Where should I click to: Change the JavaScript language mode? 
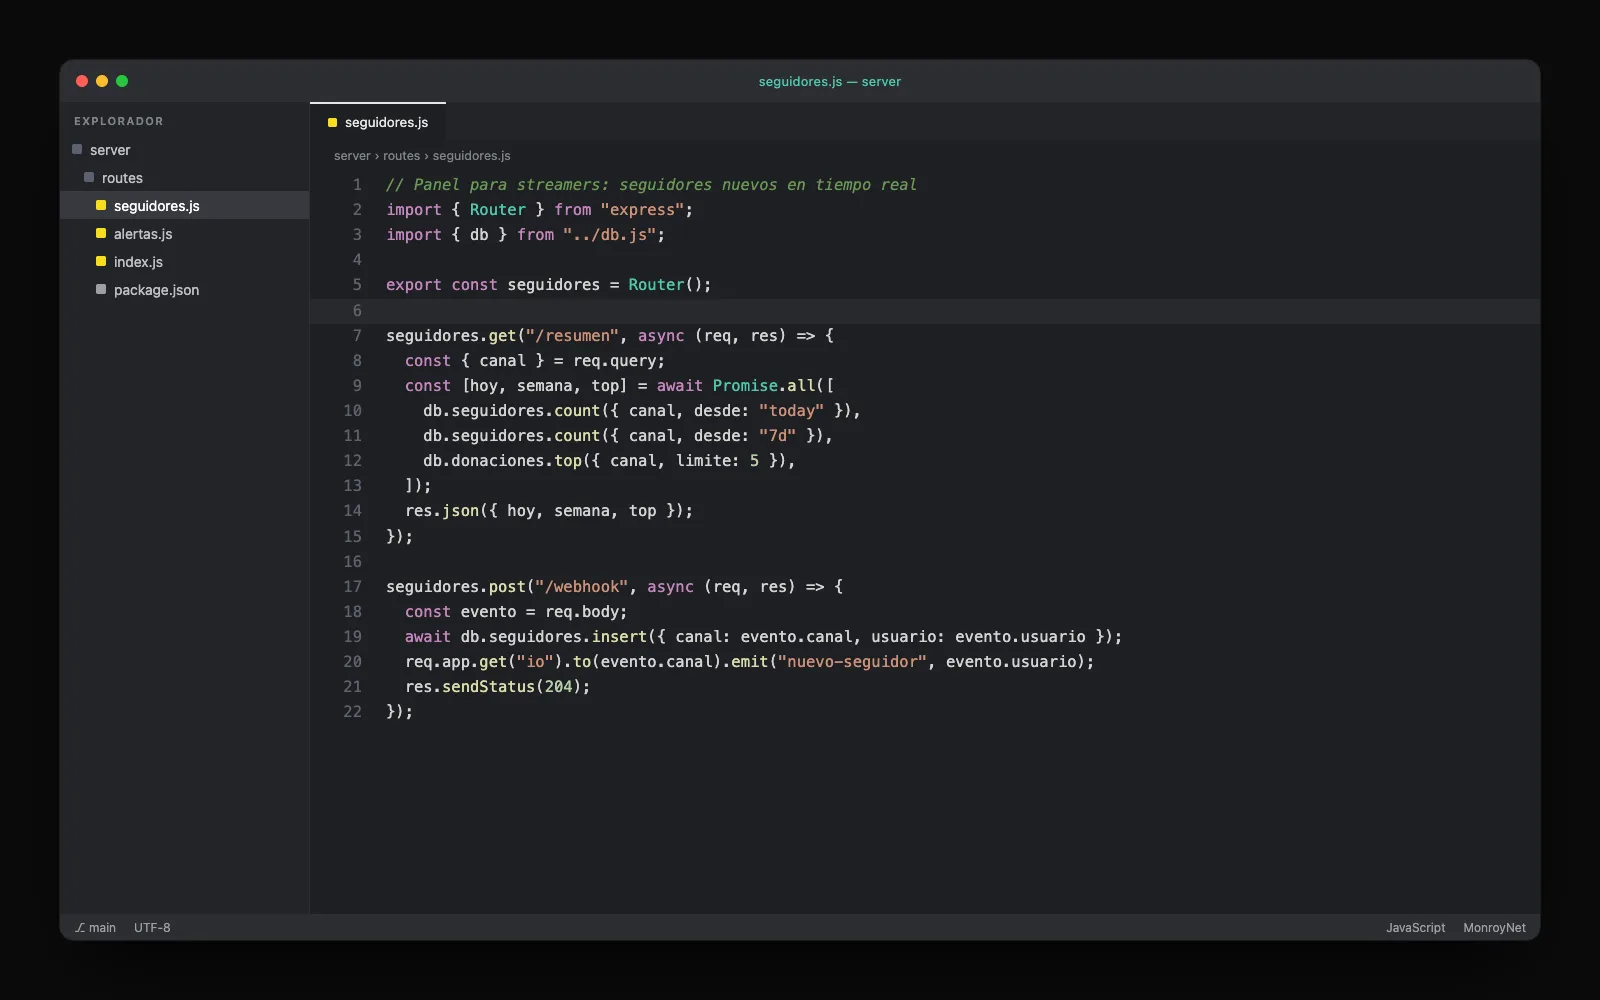click(1415, 928)
